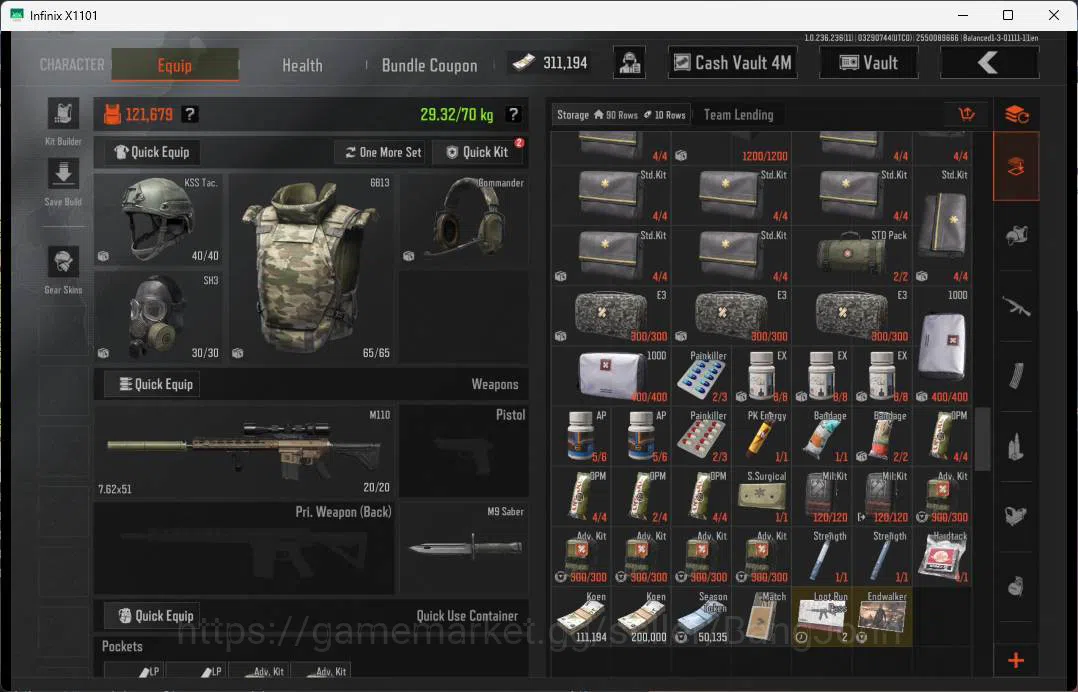The image size is (1078, 692).
Task: Select the Loot Run Pass item
Action: tap(822, 617)
